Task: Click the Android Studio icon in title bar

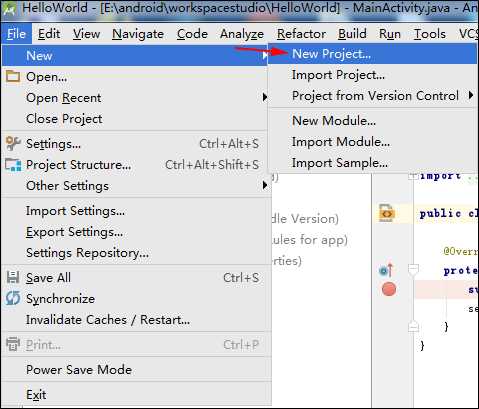Action: pyautogui.click(x=9, y=9)
